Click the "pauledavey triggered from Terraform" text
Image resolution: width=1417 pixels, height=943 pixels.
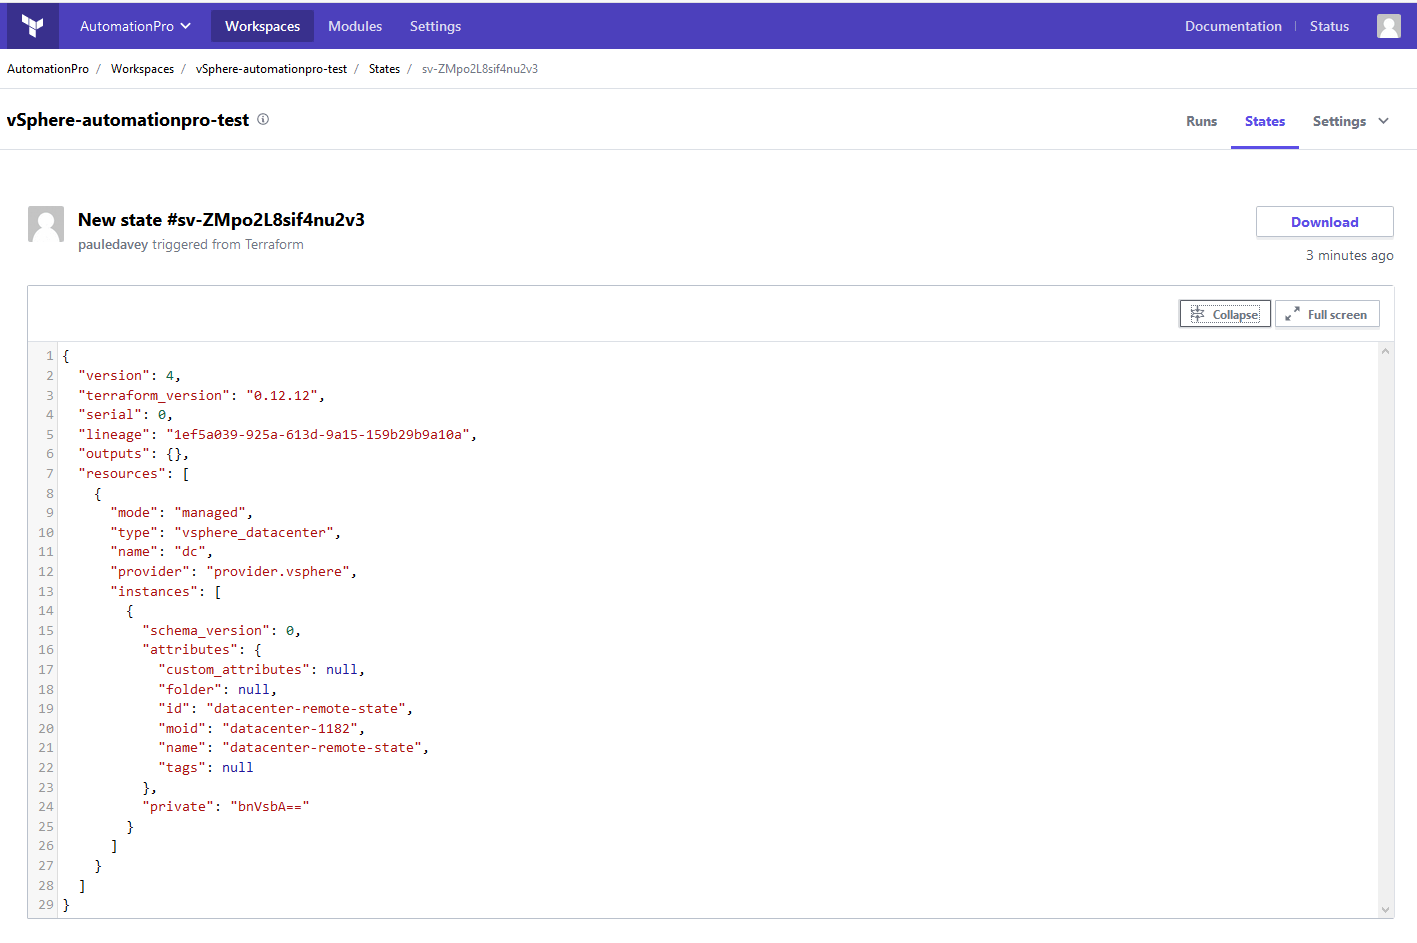[191, 244]
